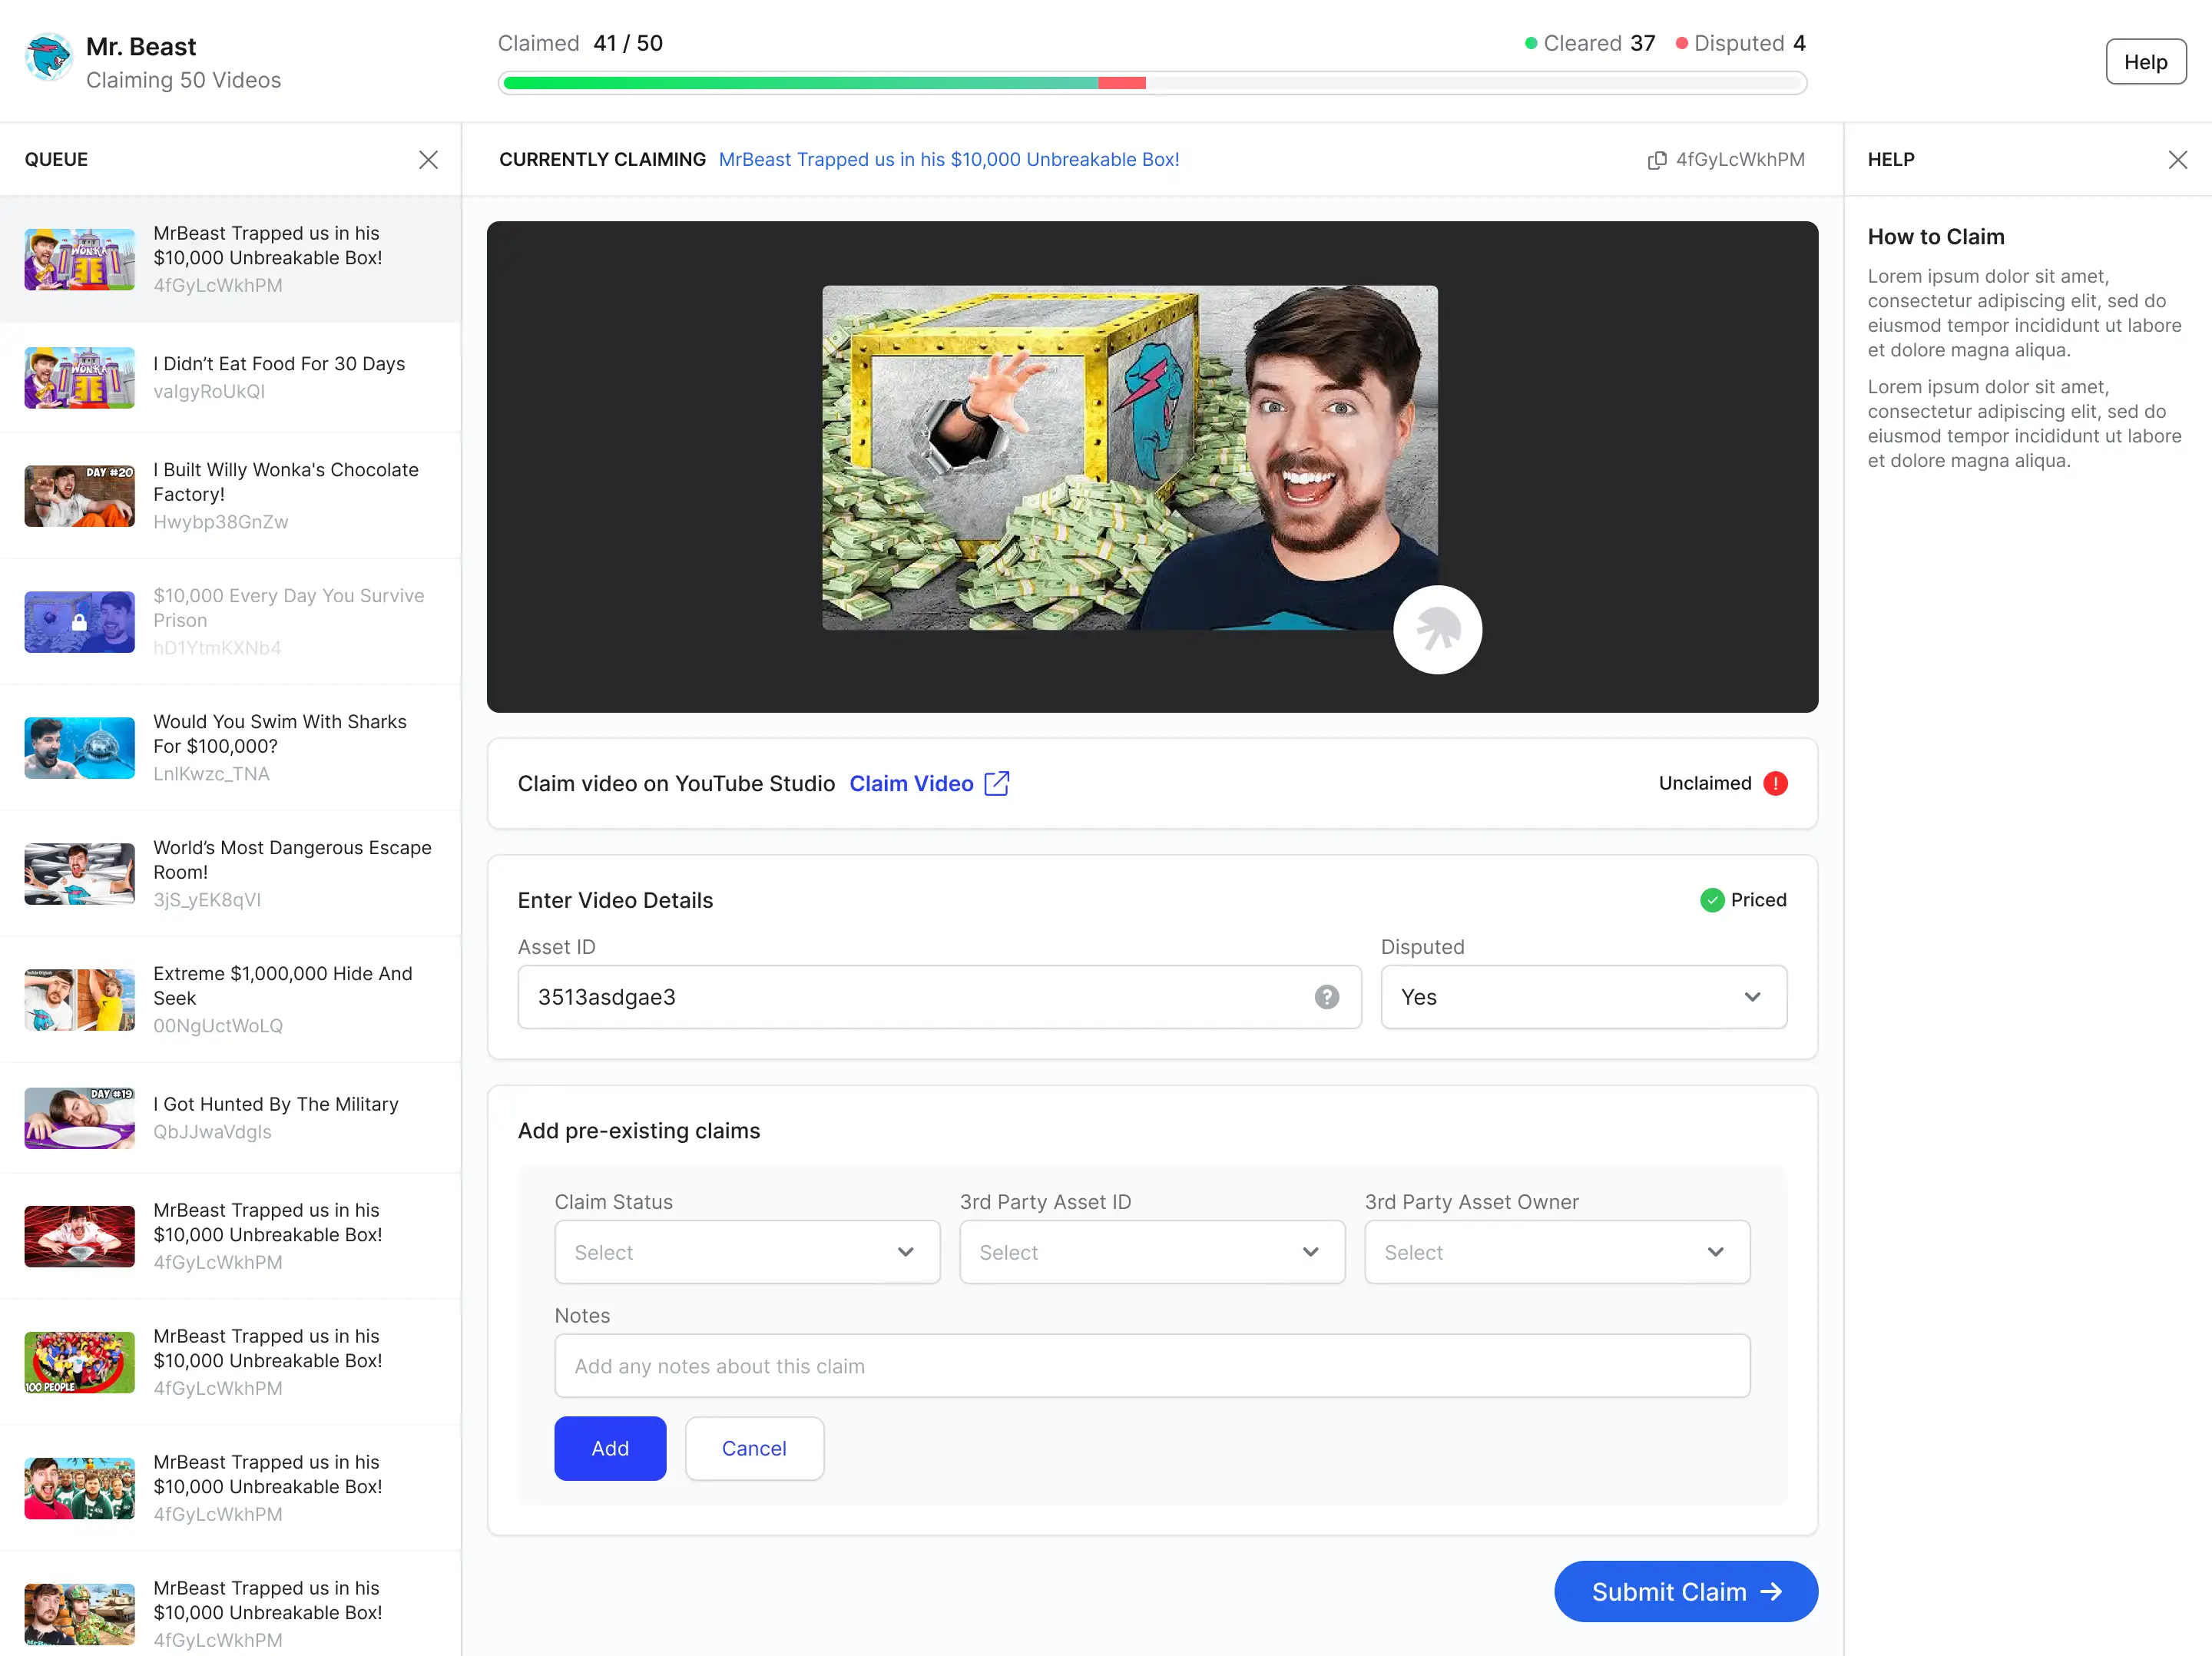Select queue item Would You Swim With Sharks
The image size is (2212, 1656).
tap(230, 748)
